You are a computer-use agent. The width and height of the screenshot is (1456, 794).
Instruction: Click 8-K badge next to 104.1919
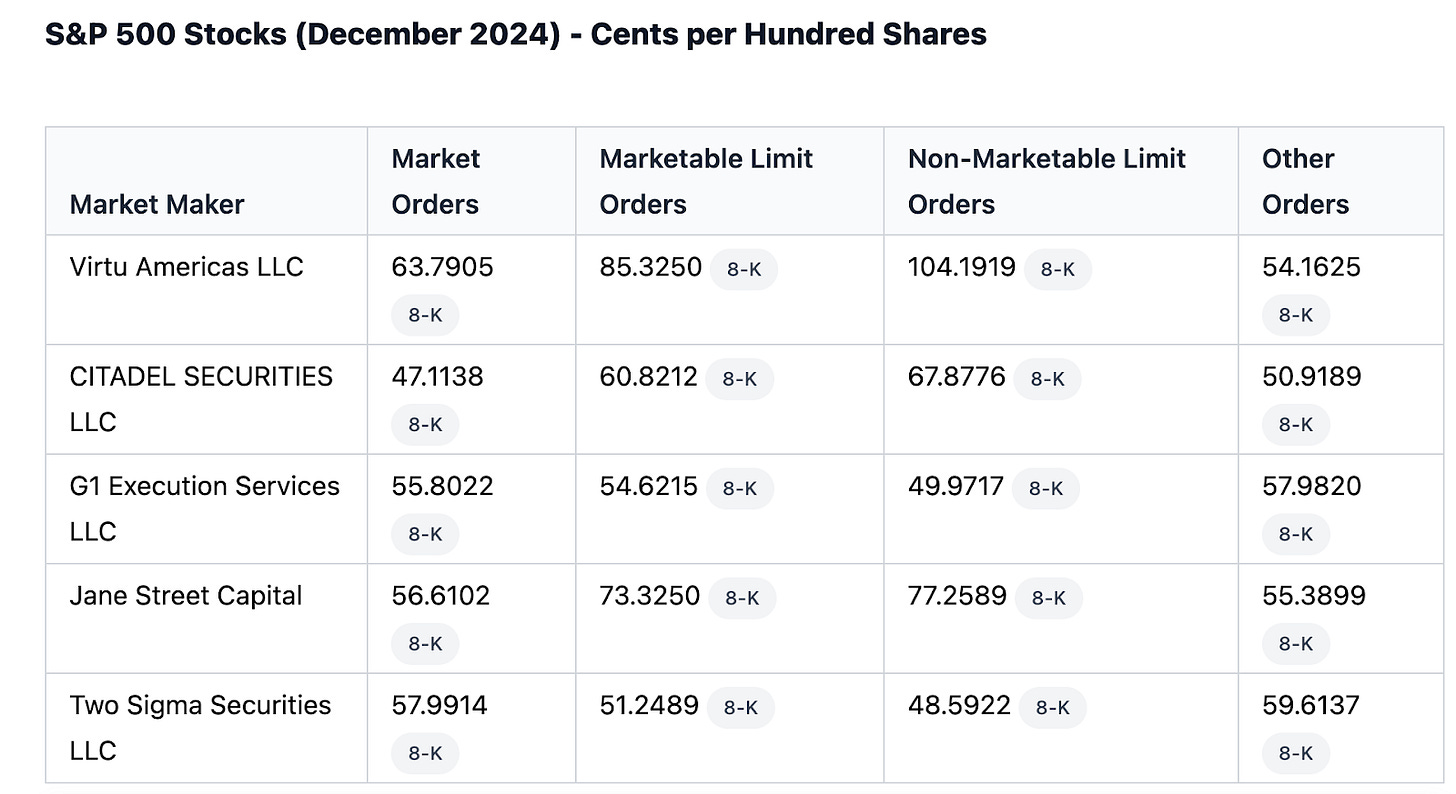[1058, 269]
